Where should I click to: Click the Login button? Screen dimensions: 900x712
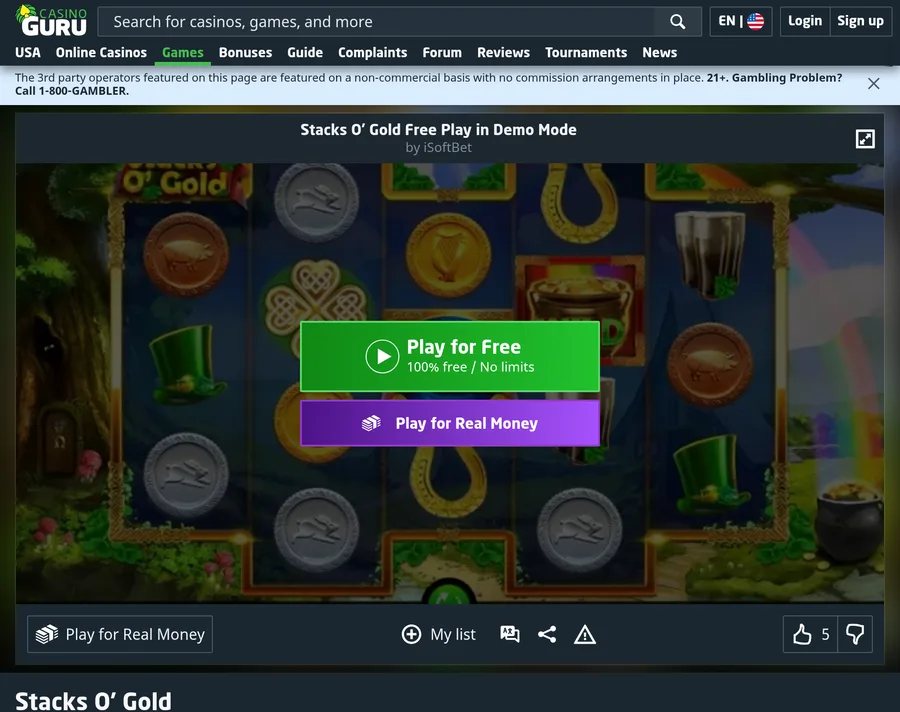point(805,21)
